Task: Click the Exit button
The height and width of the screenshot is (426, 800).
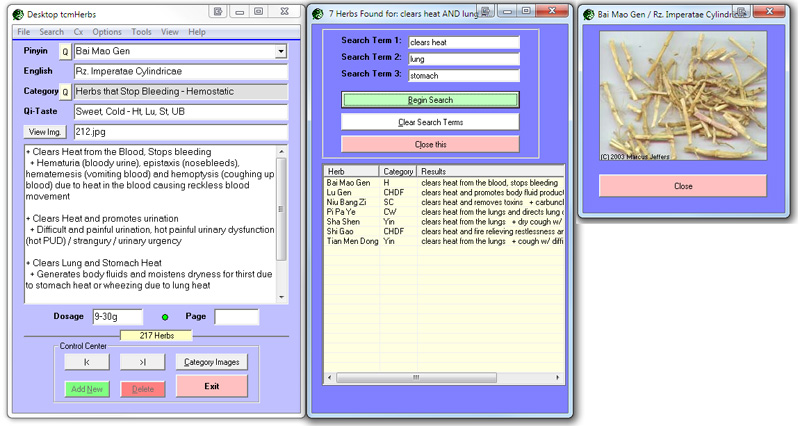Action: coord(212,386)
